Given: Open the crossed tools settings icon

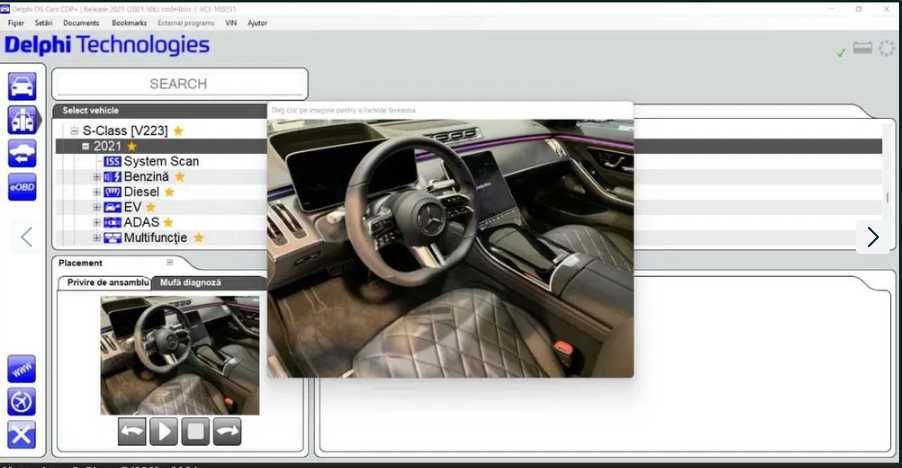Looking at the screenshot, I should [x=22, y=435].
